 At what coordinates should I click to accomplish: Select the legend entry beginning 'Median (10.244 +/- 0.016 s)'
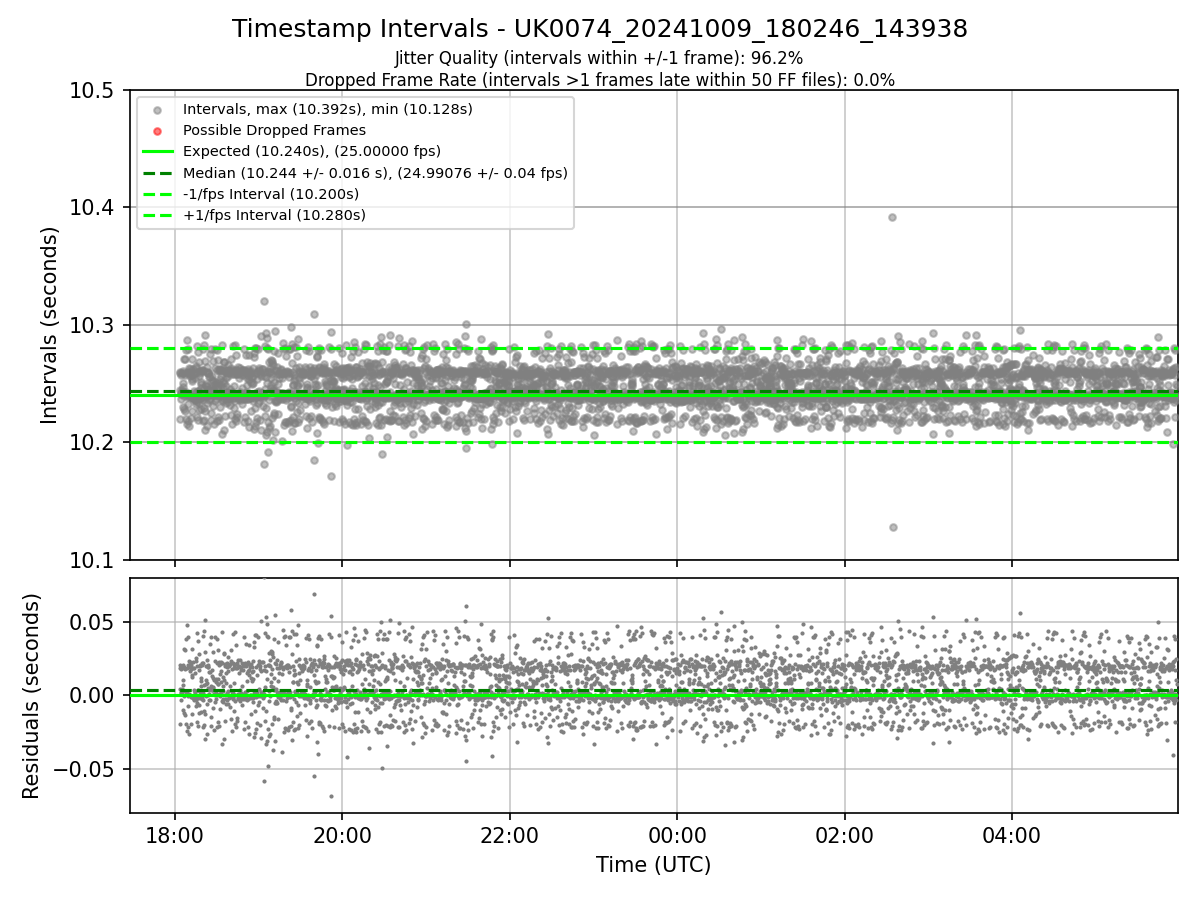point(375,173)
